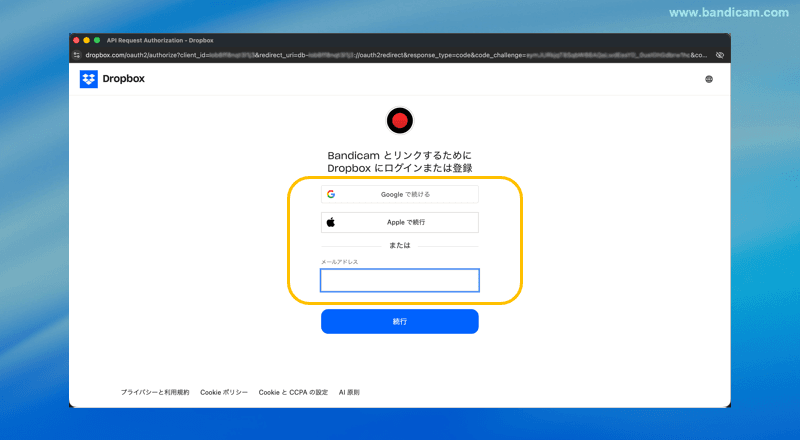
Task: Click the 'API Request Authorization - Dropbox' title
Action: (x=160, y=40)
